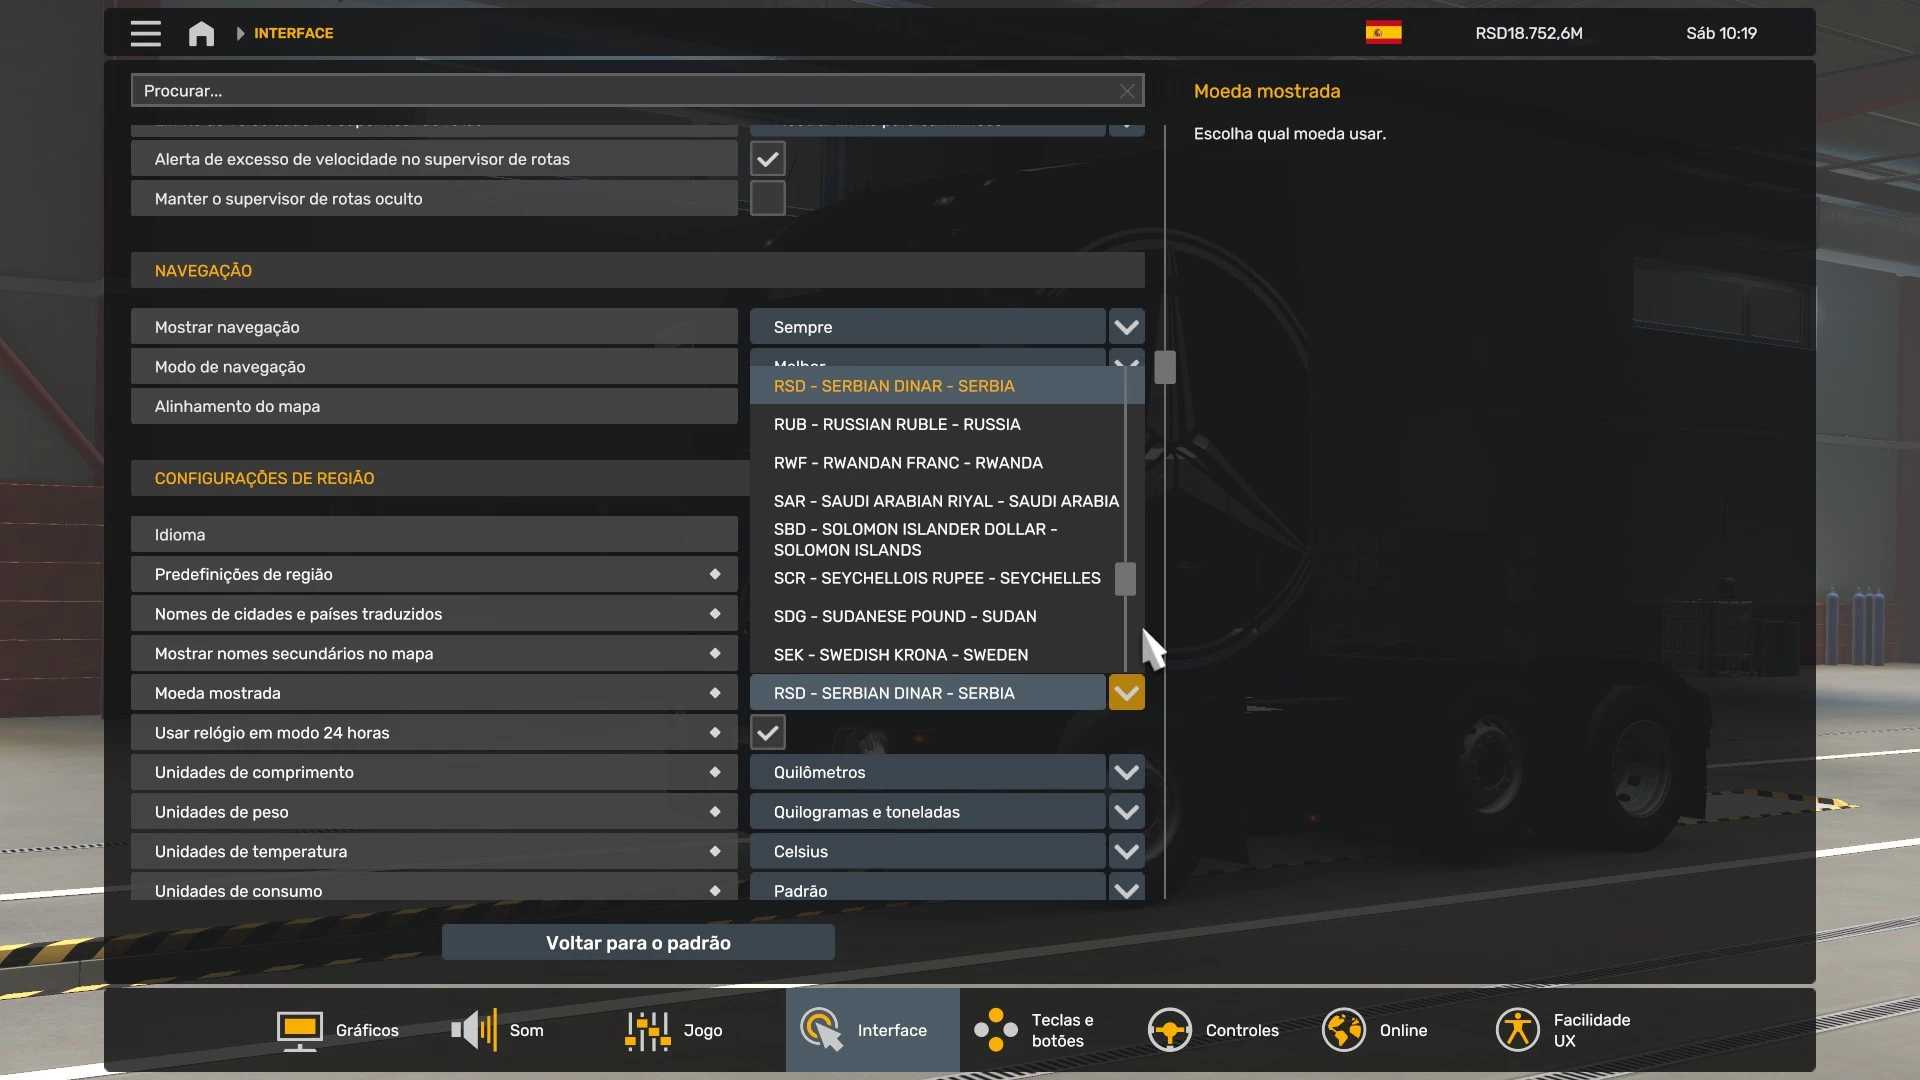
Task: Toggle 24-hour clock mode checkbox
Action: 767,733
